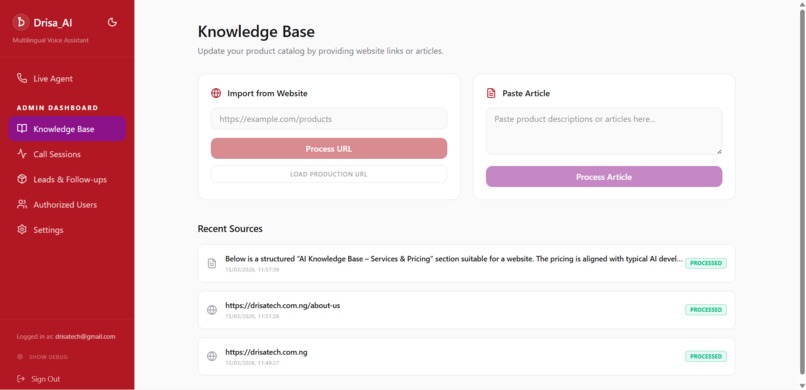Click the logout arrow icon
Image resolution: width=806 pixels, height=390 pixels.
21,379
